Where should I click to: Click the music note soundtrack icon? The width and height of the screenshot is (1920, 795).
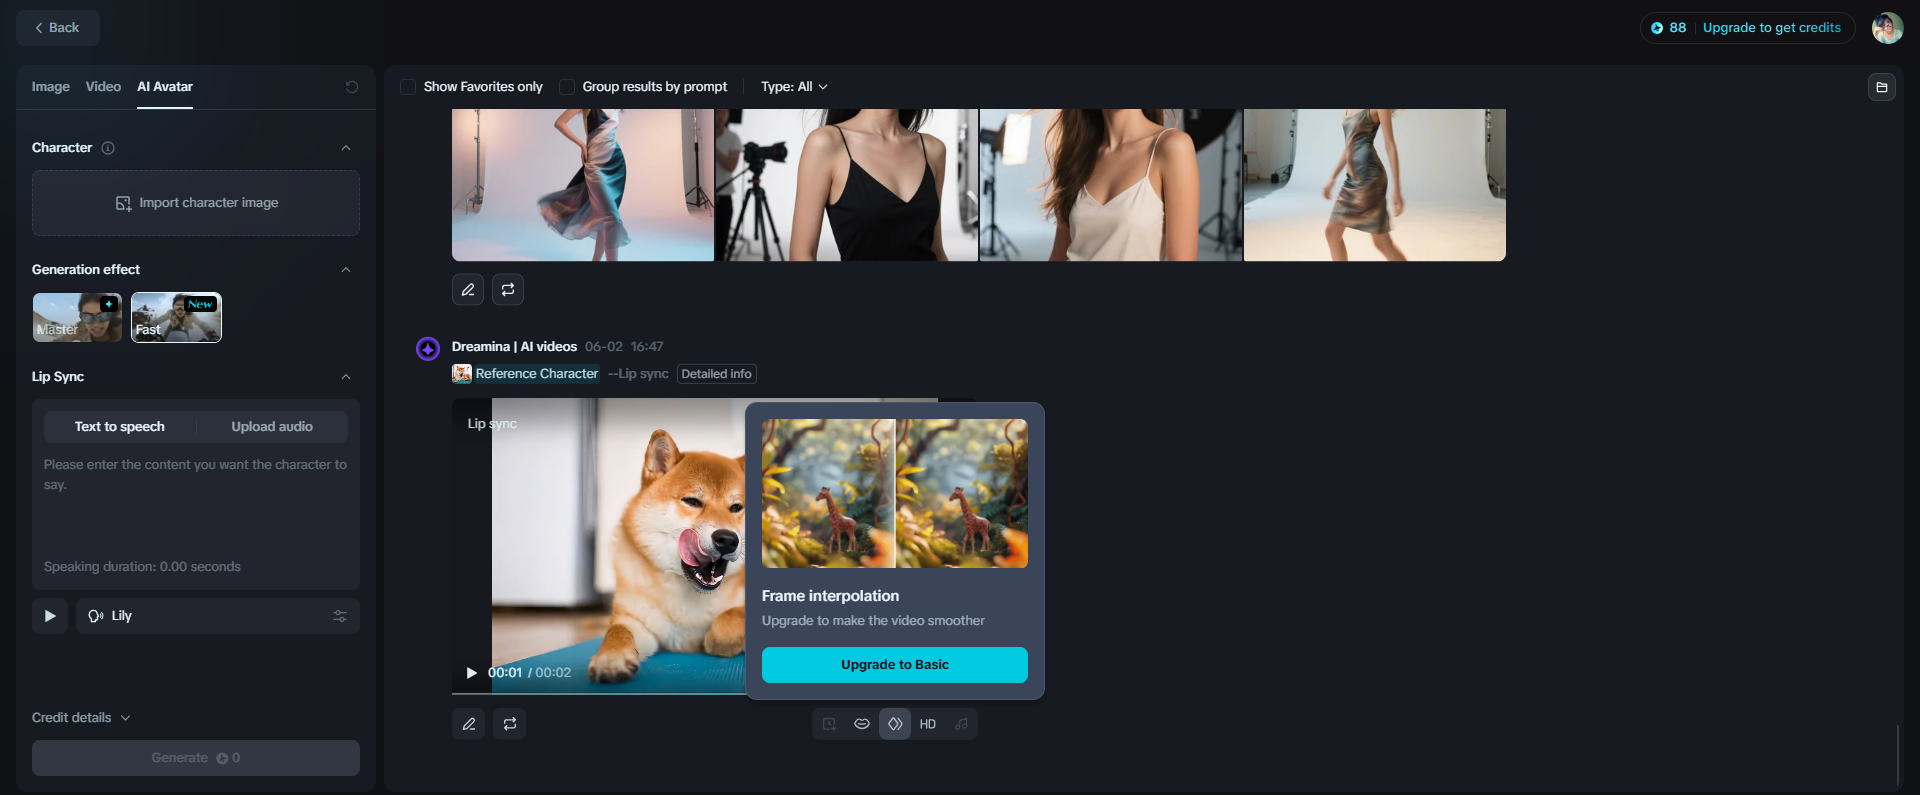click(x=961, y=724)
